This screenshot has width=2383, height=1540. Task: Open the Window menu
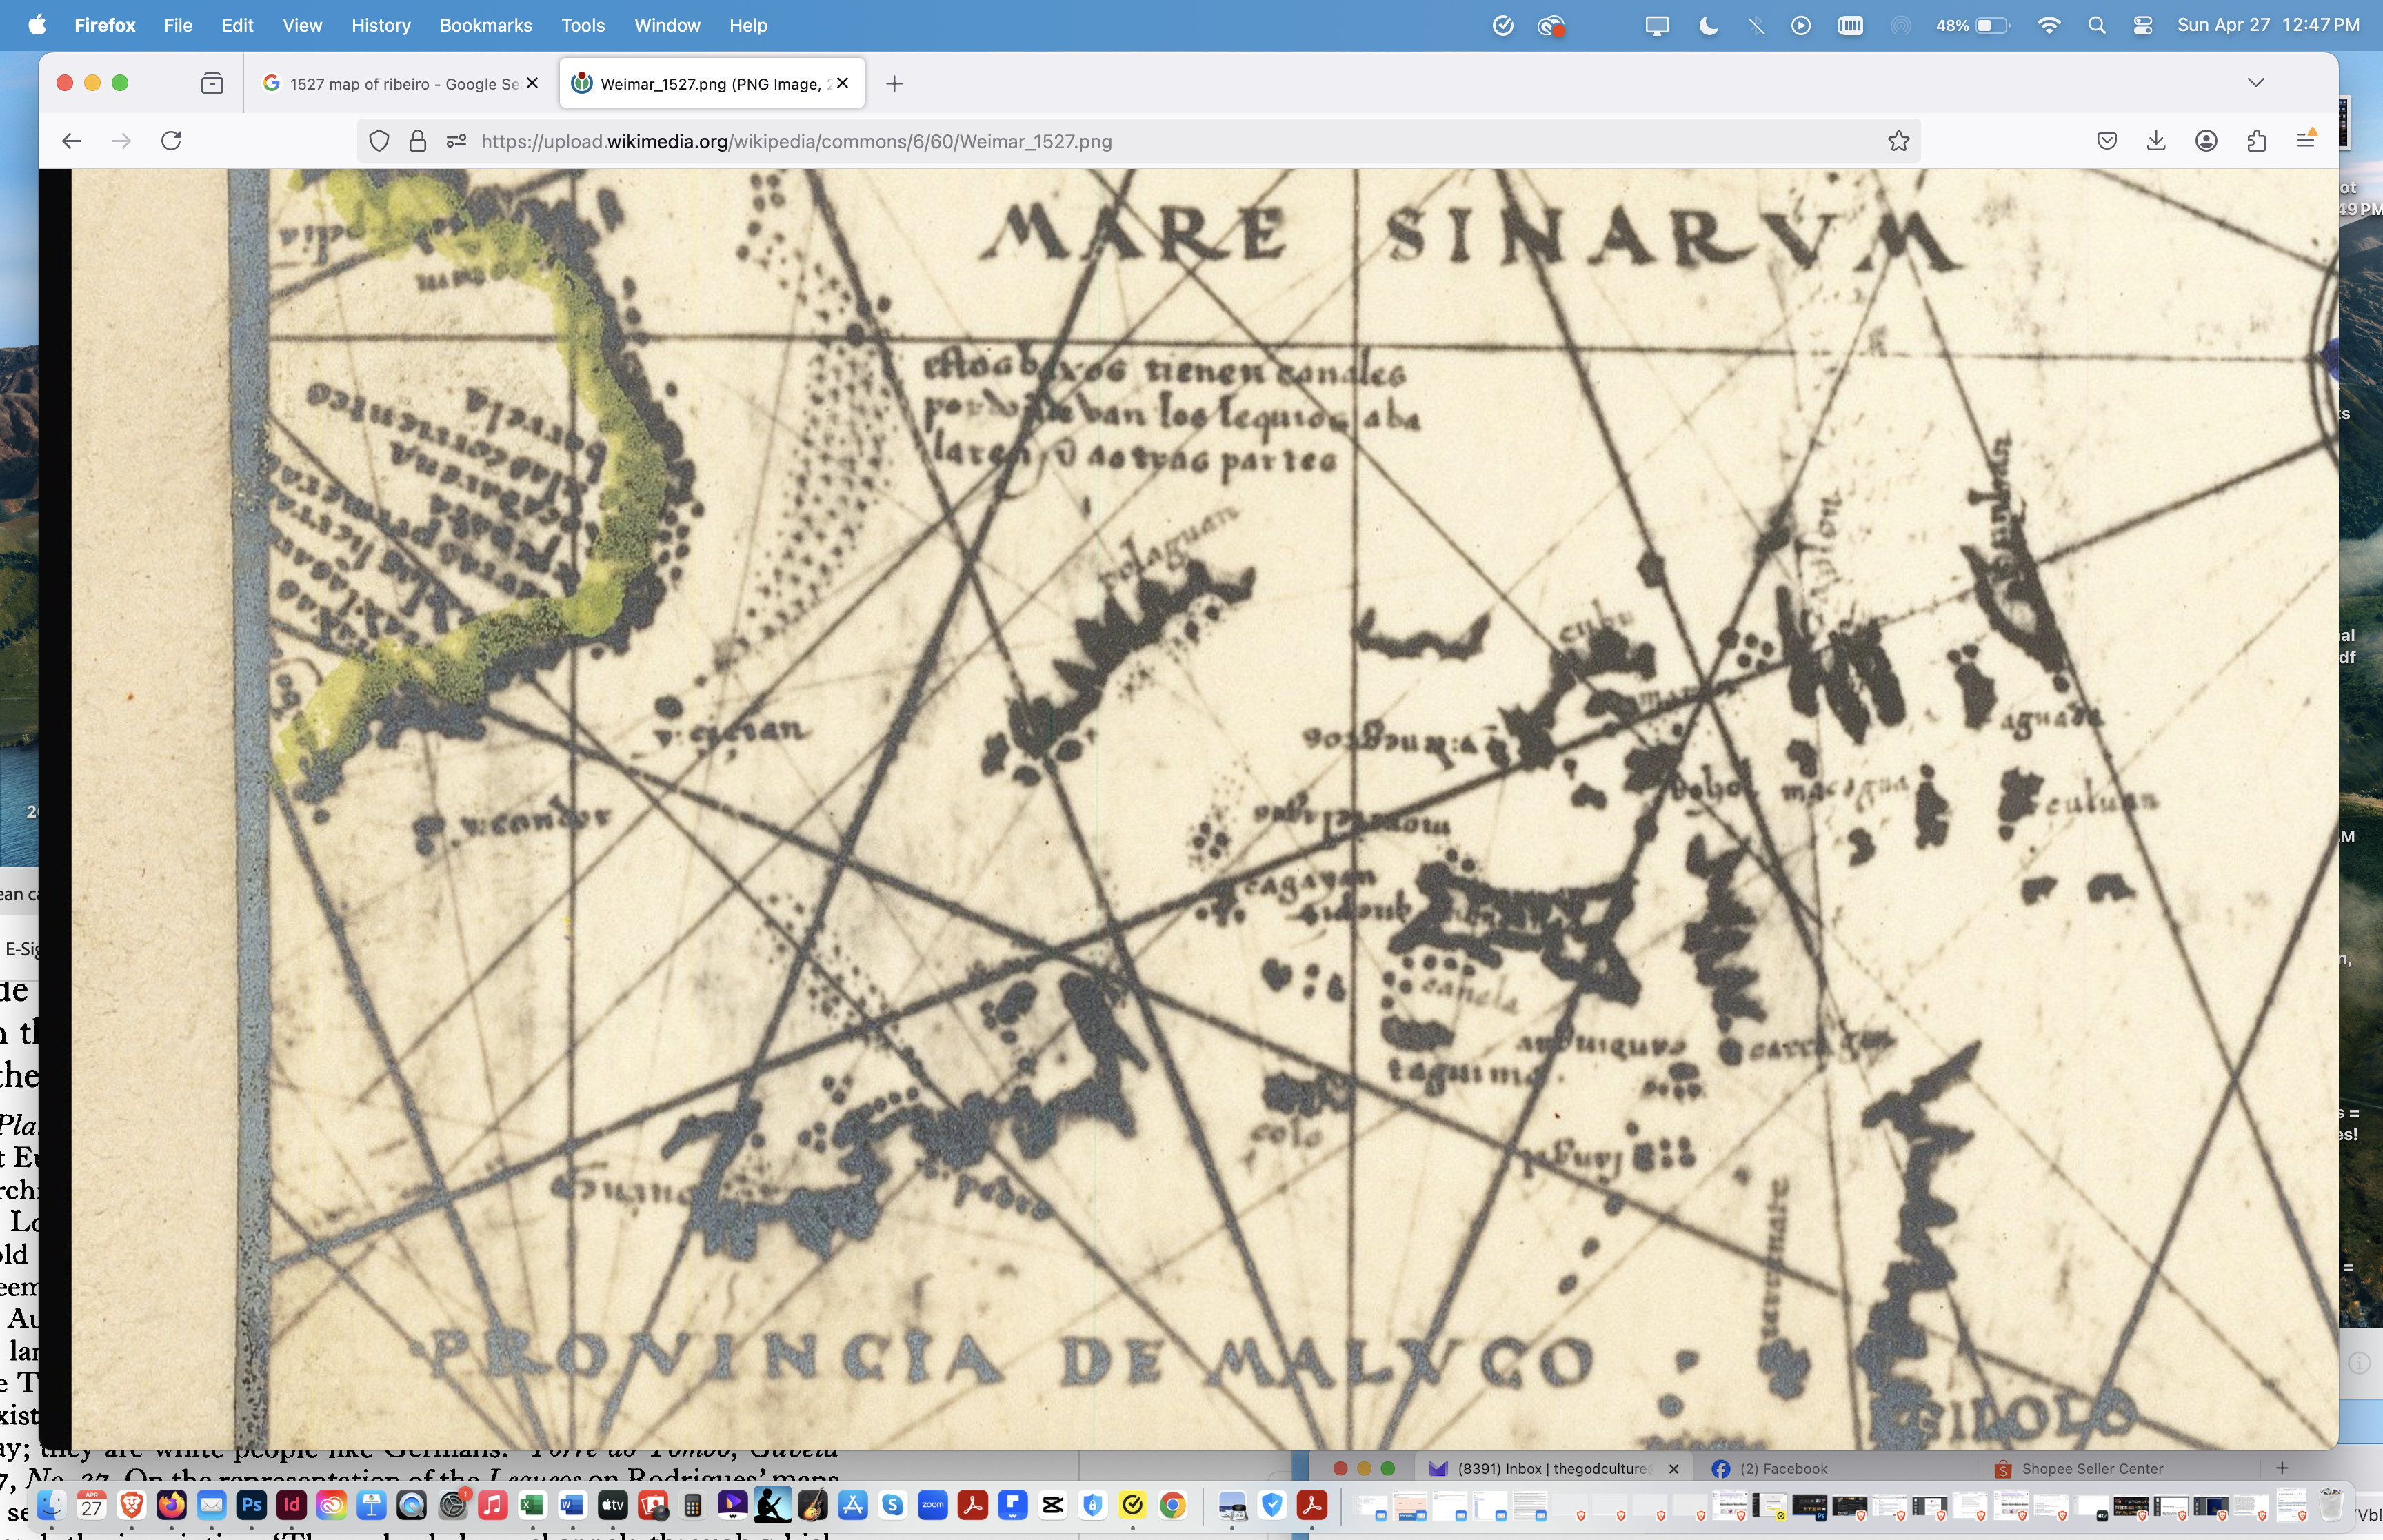coord(667,25)
